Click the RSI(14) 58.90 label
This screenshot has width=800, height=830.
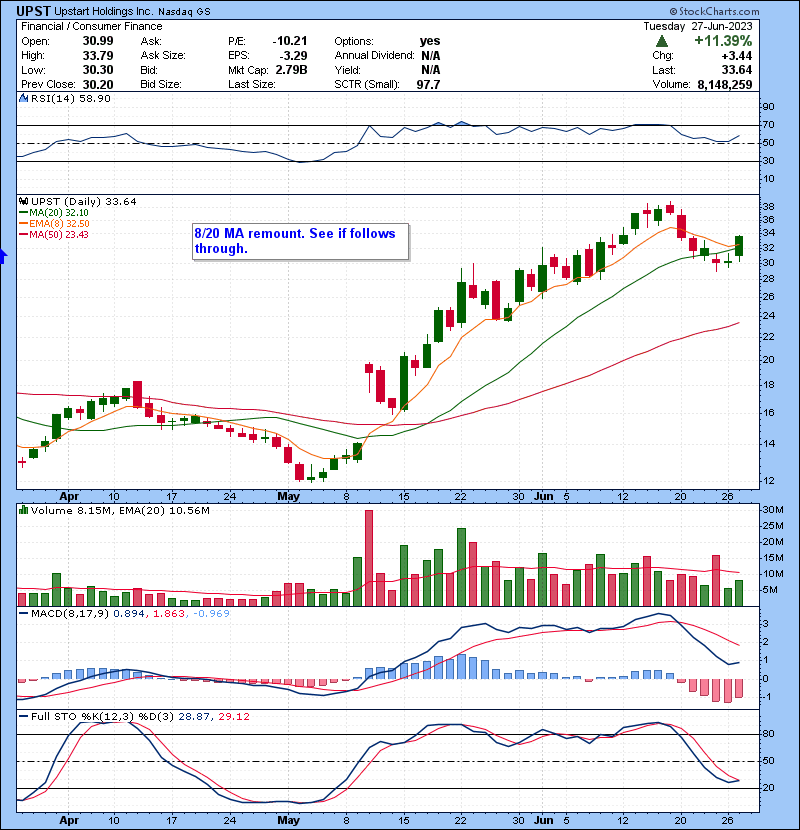70,98
